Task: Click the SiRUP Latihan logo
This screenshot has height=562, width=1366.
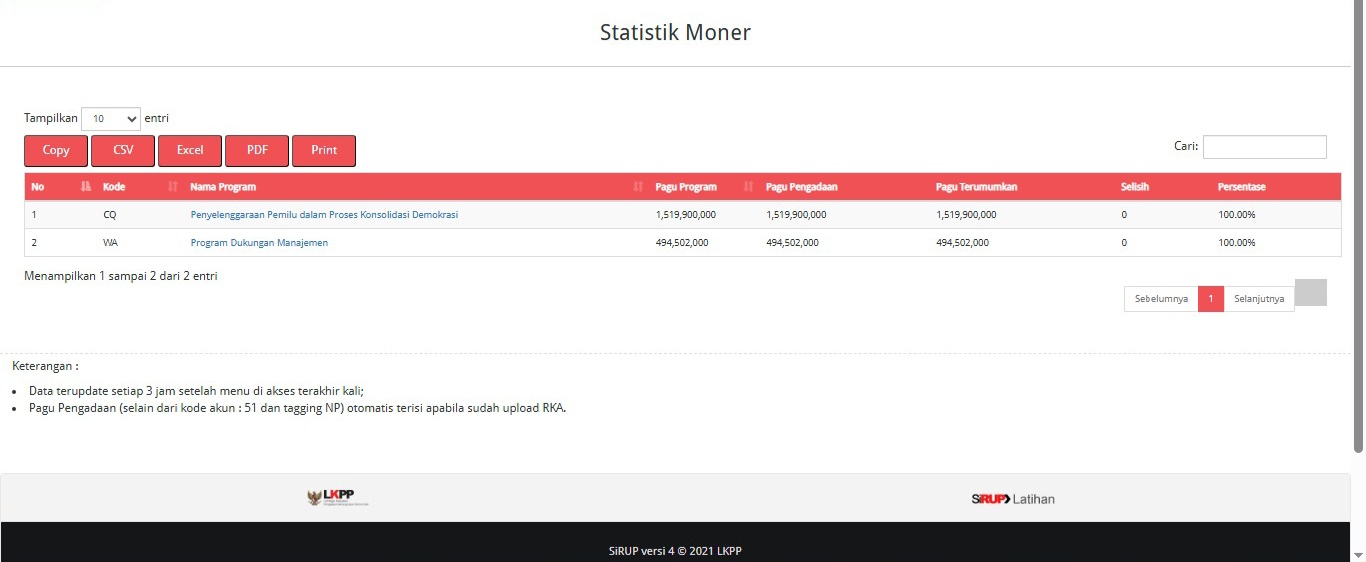Action: 1013,499
